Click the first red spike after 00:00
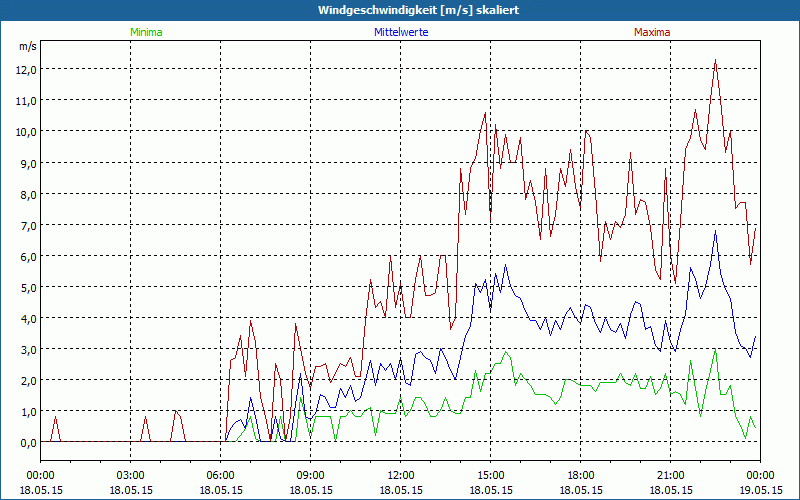800x500 pixels. (x=55, y=417)
